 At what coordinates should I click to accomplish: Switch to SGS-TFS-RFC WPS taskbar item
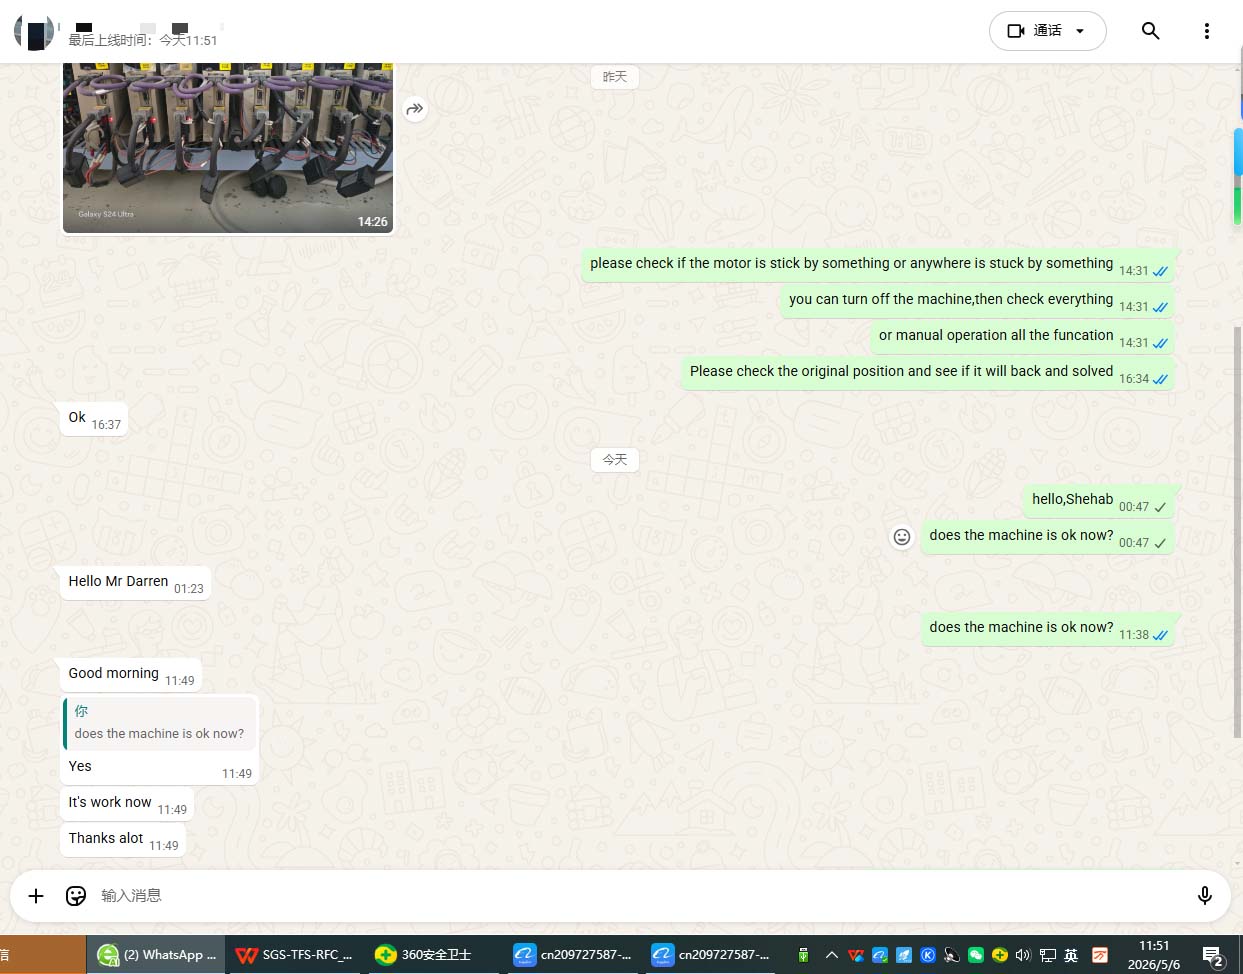point(294,955)
